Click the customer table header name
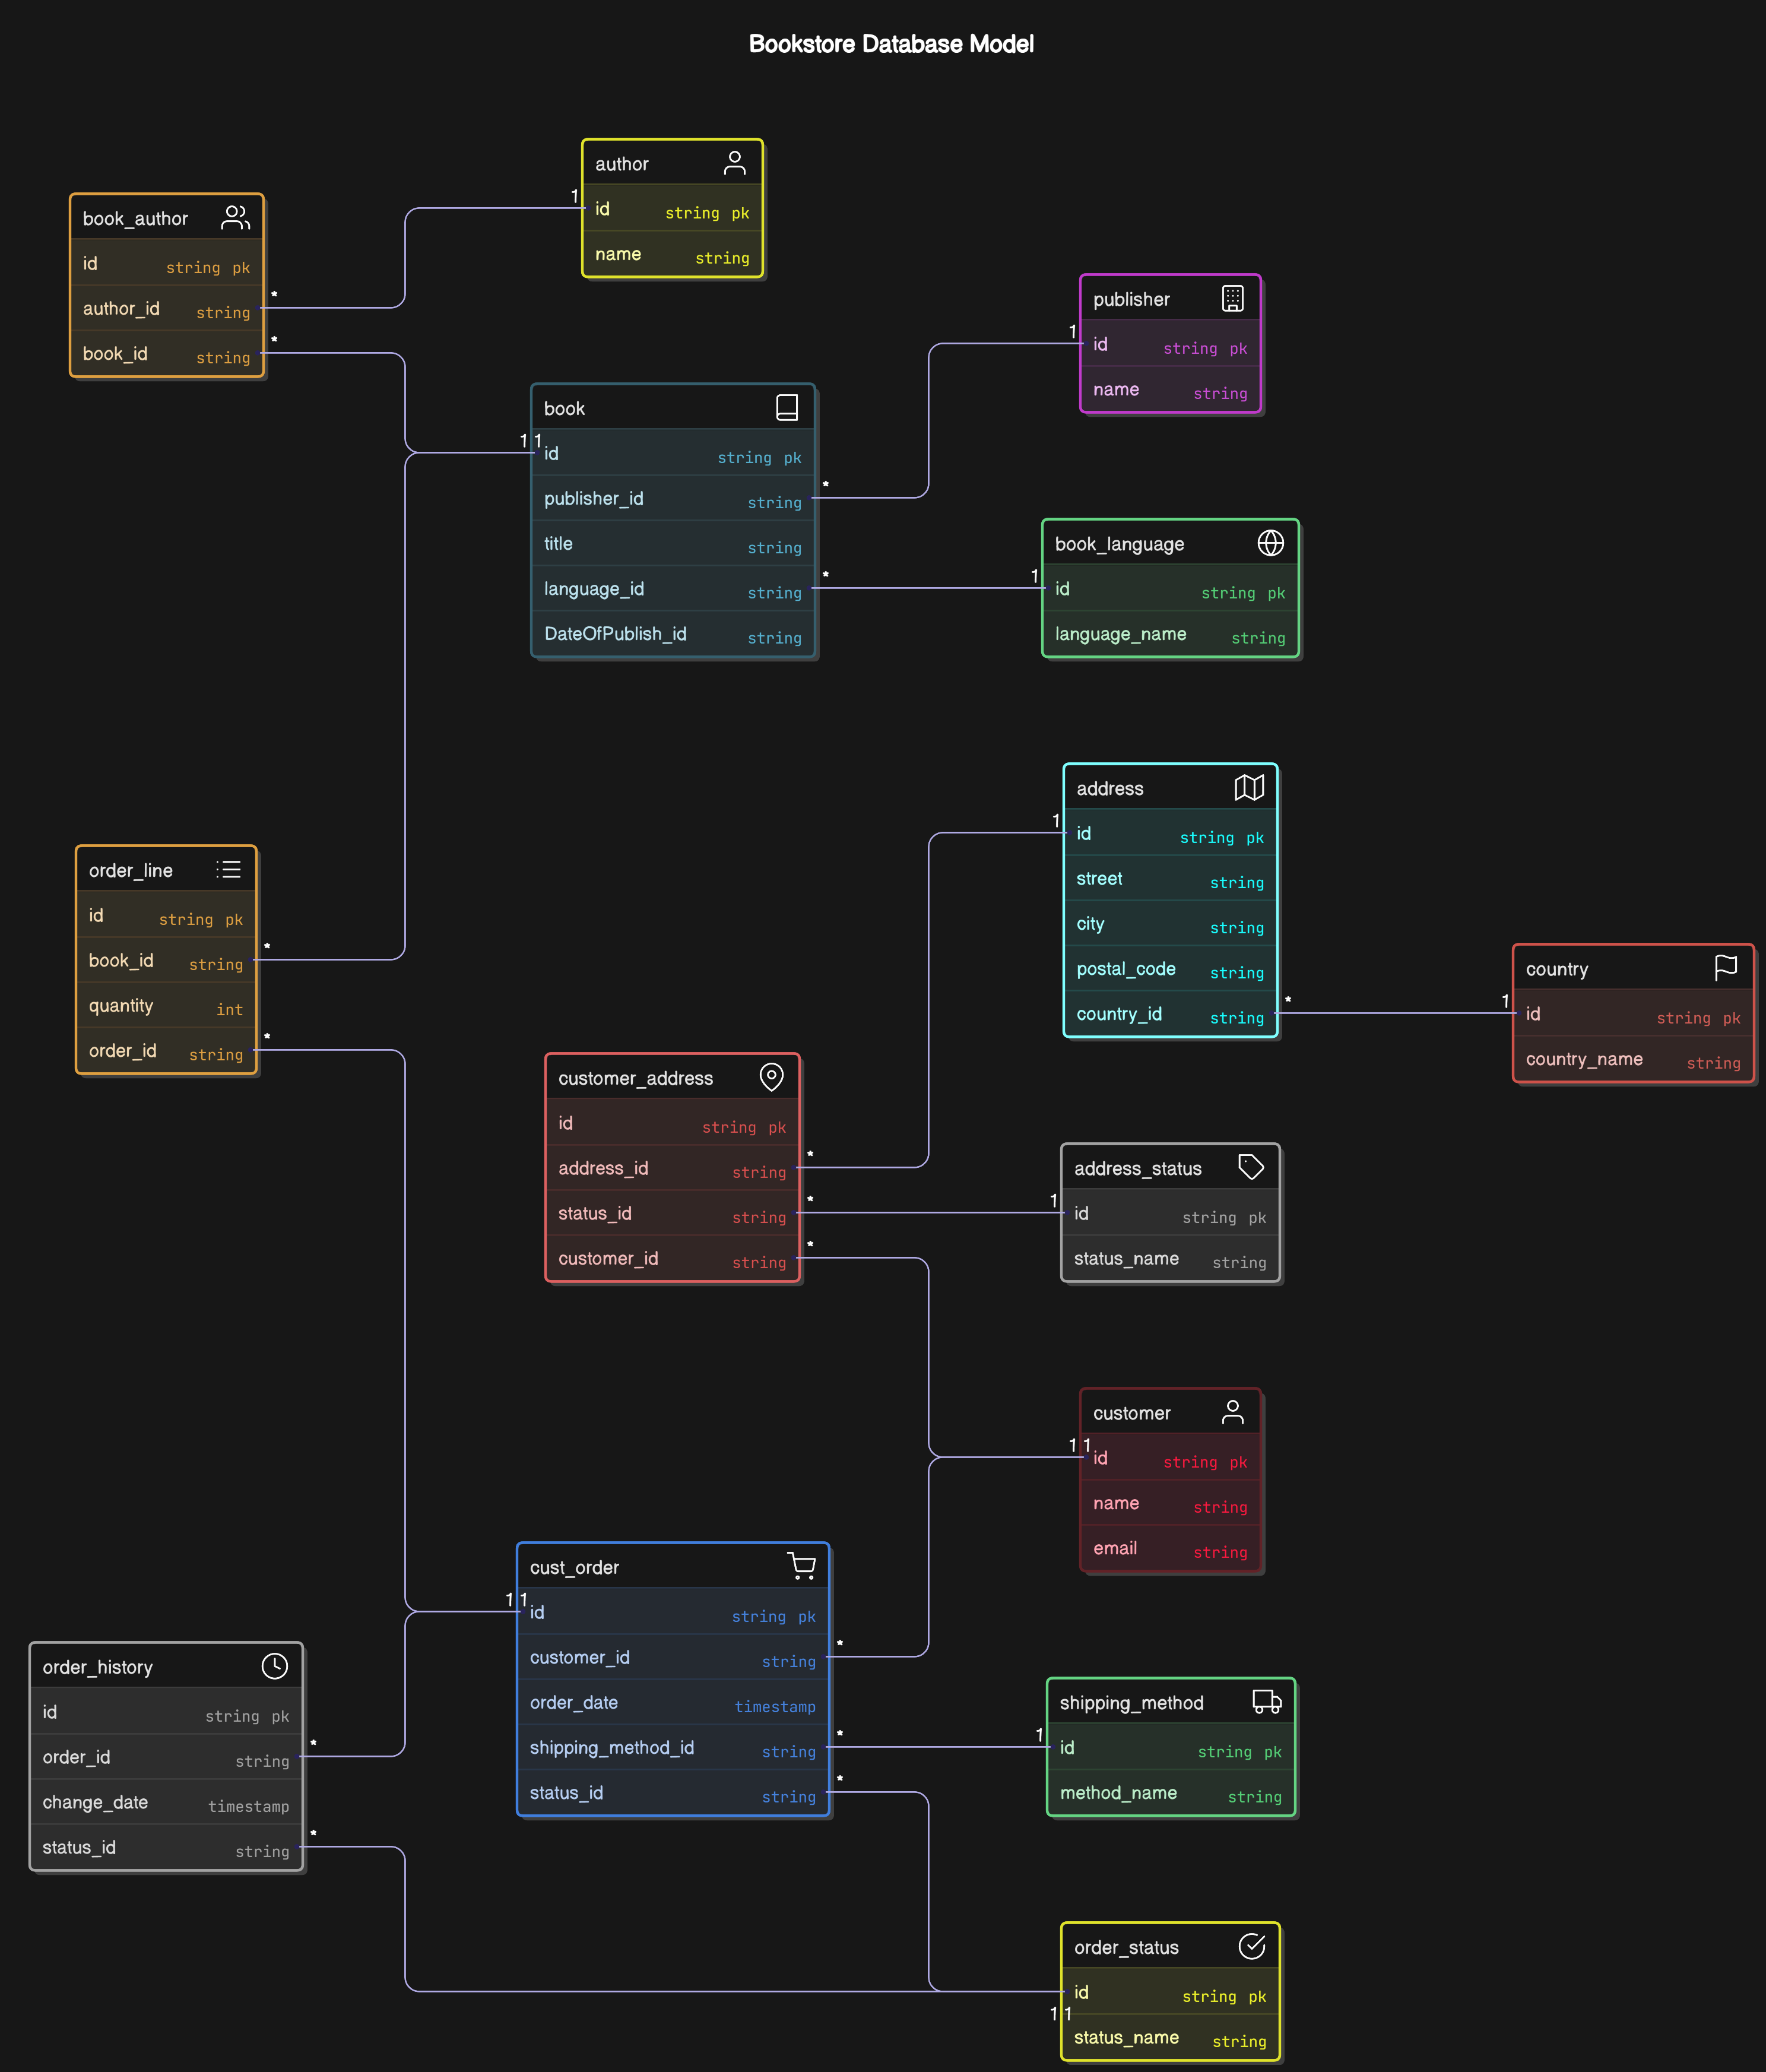 point(1131,1413)
